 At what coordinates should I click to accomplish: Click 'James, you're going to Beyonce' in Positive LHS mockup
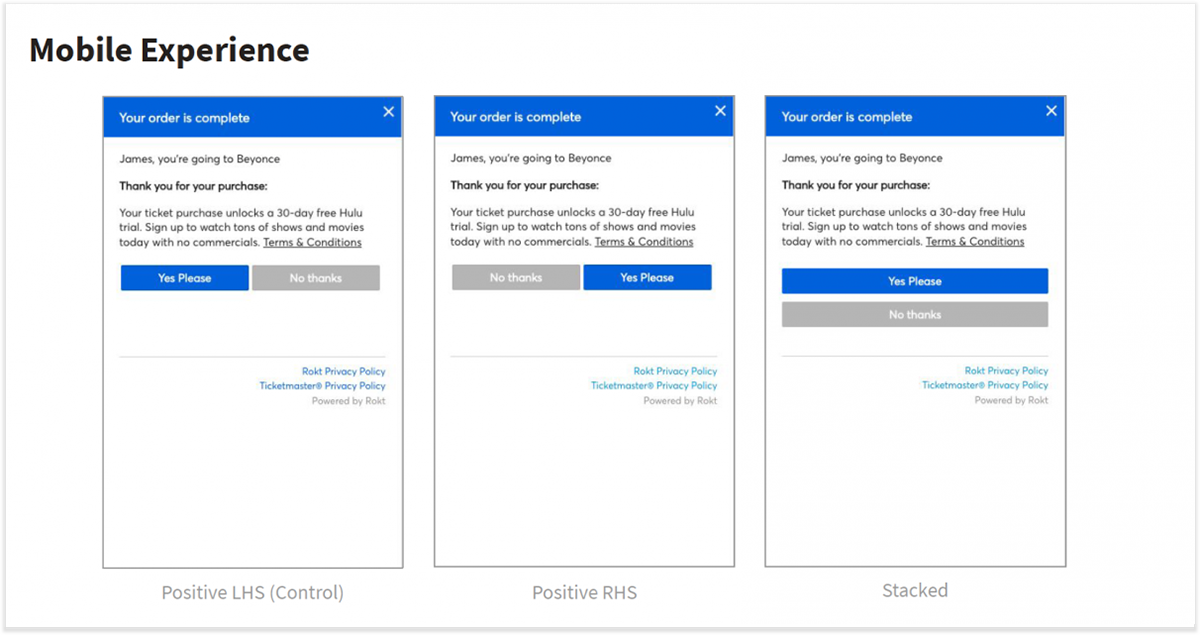tap(200, 159)
